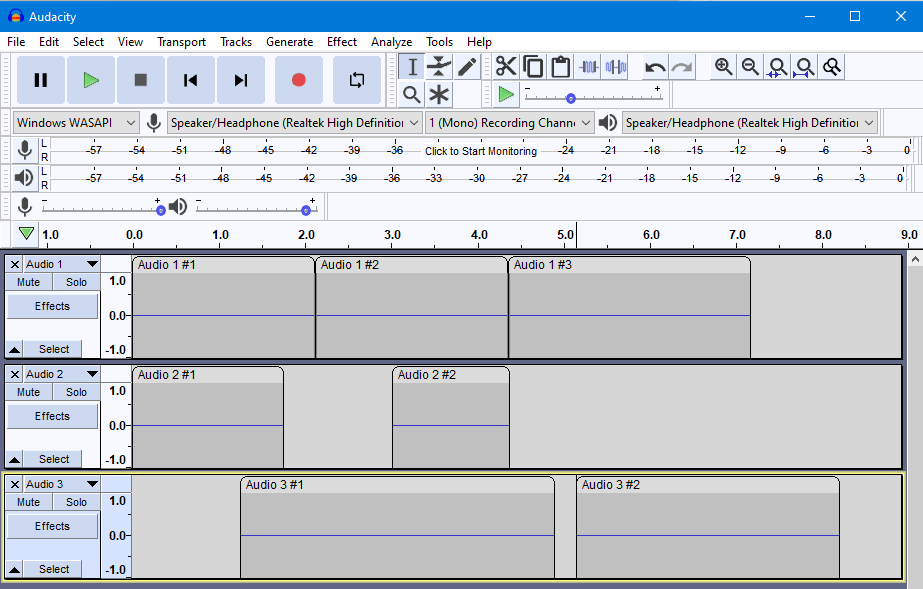Viewport: 923px width, 589px height.
Task: Cut selection with the scissors icon
Action: pyautogui.click(x=506, y=66)
